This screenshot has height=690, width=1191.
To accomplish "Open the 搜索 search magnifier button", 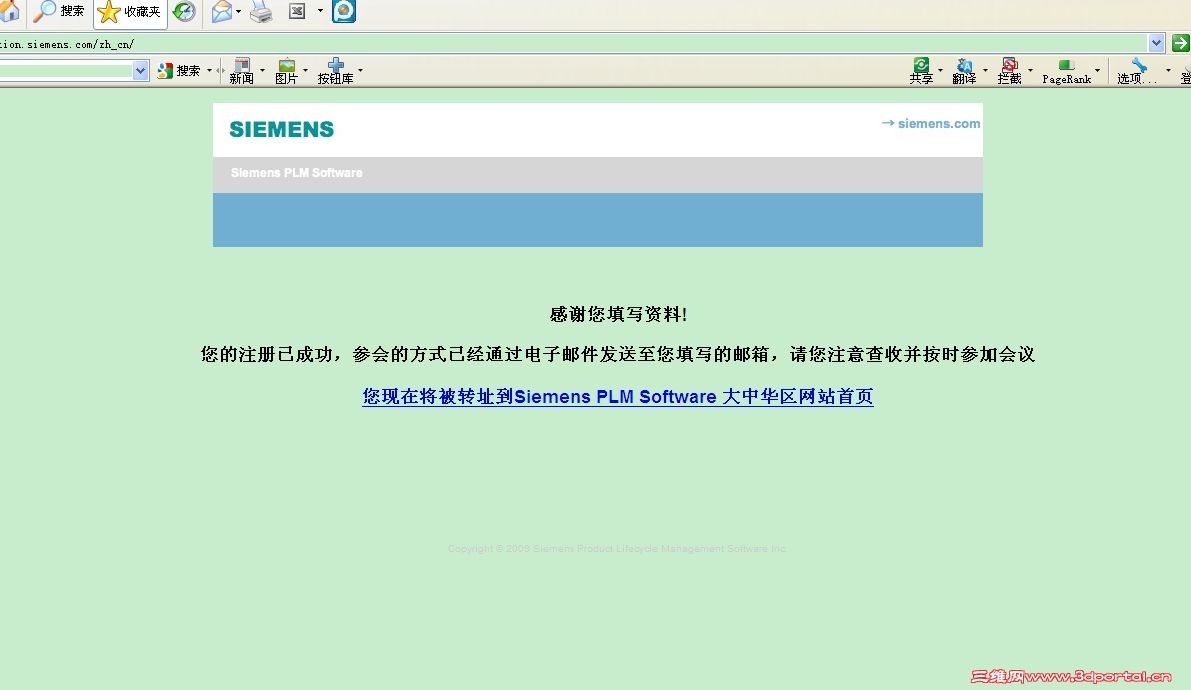I will (x=59, y=11).
